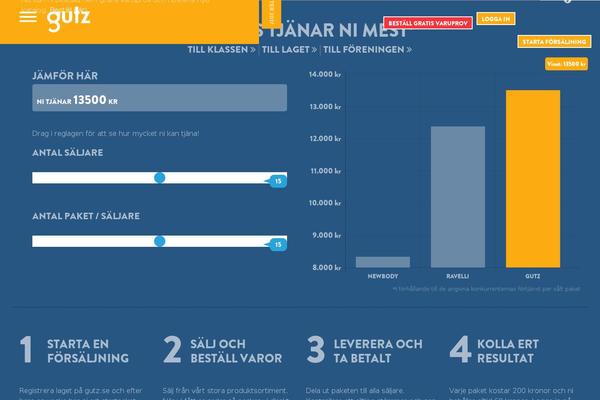Click the value bubble on Antal paket slider
This screenshot has height=400, width=600.
pos(277,245)
